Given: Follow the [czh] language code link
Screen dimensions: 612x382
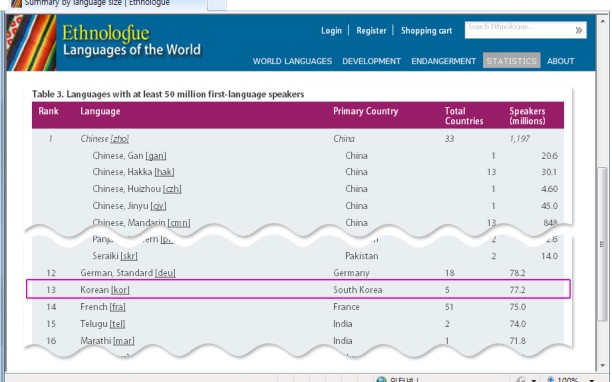Looking at the screenshot, I should [172, 189].
